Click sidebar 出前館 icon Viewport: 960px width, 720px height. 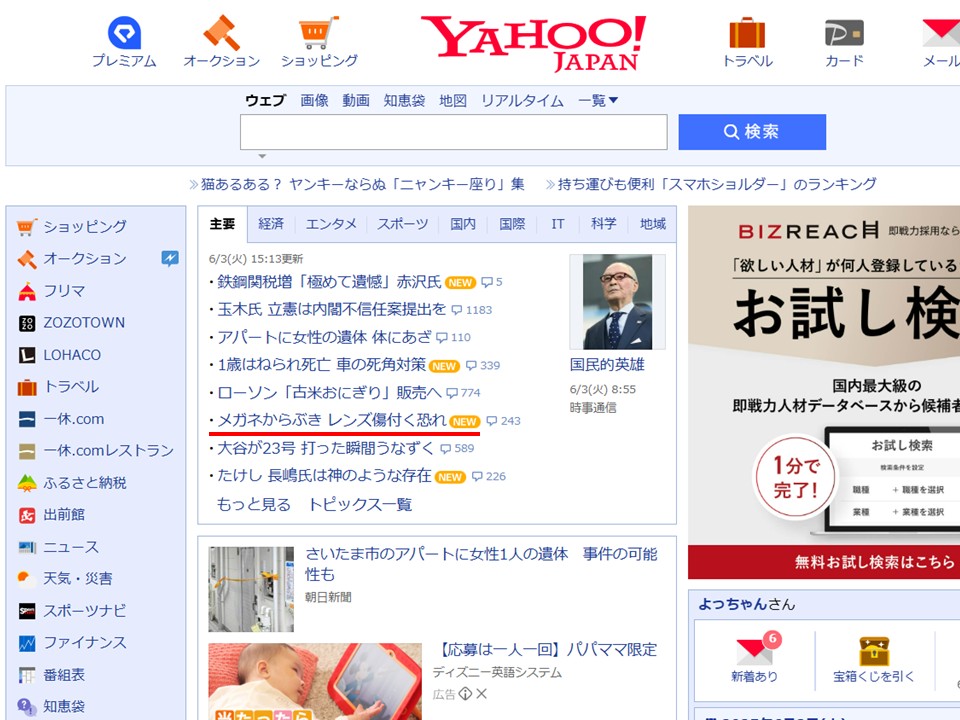pyautogui.click(x=27, y=516)
